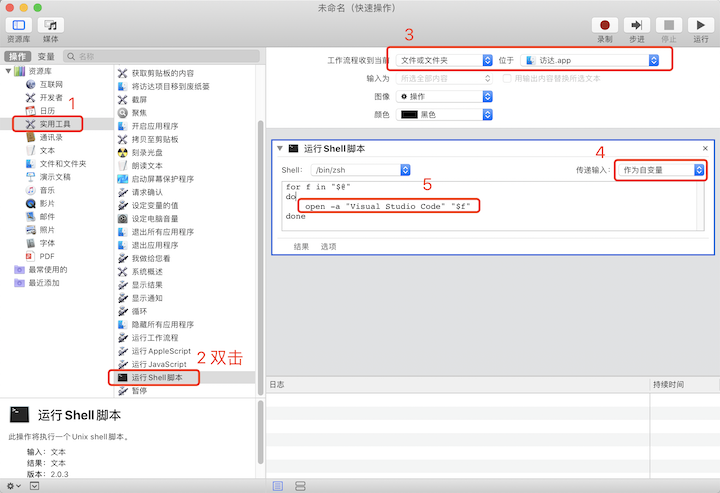Viewport: 720px width, 493px height.
Task: Show the log view using bottom list icon
Action: (277, 485)
